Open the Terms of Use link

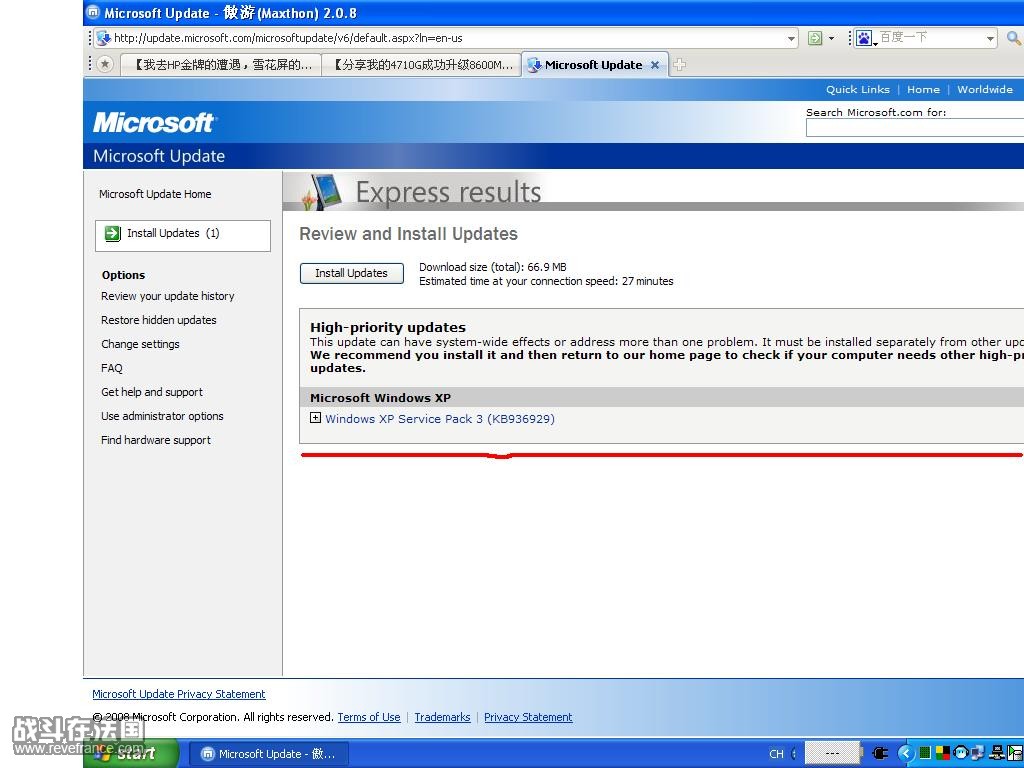(x=369, y=717)
